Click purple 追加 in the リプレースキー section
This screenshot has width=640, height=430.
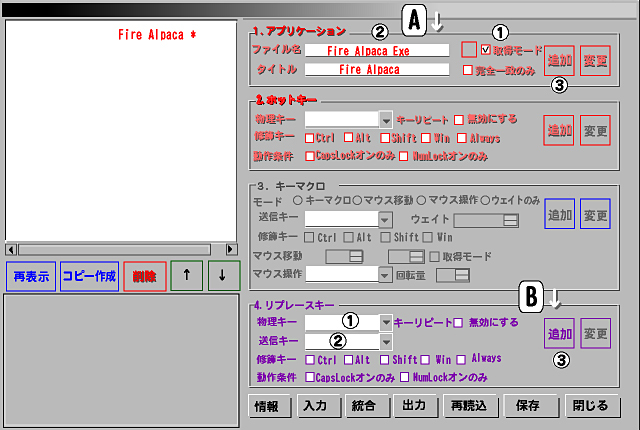click(559, 334)
